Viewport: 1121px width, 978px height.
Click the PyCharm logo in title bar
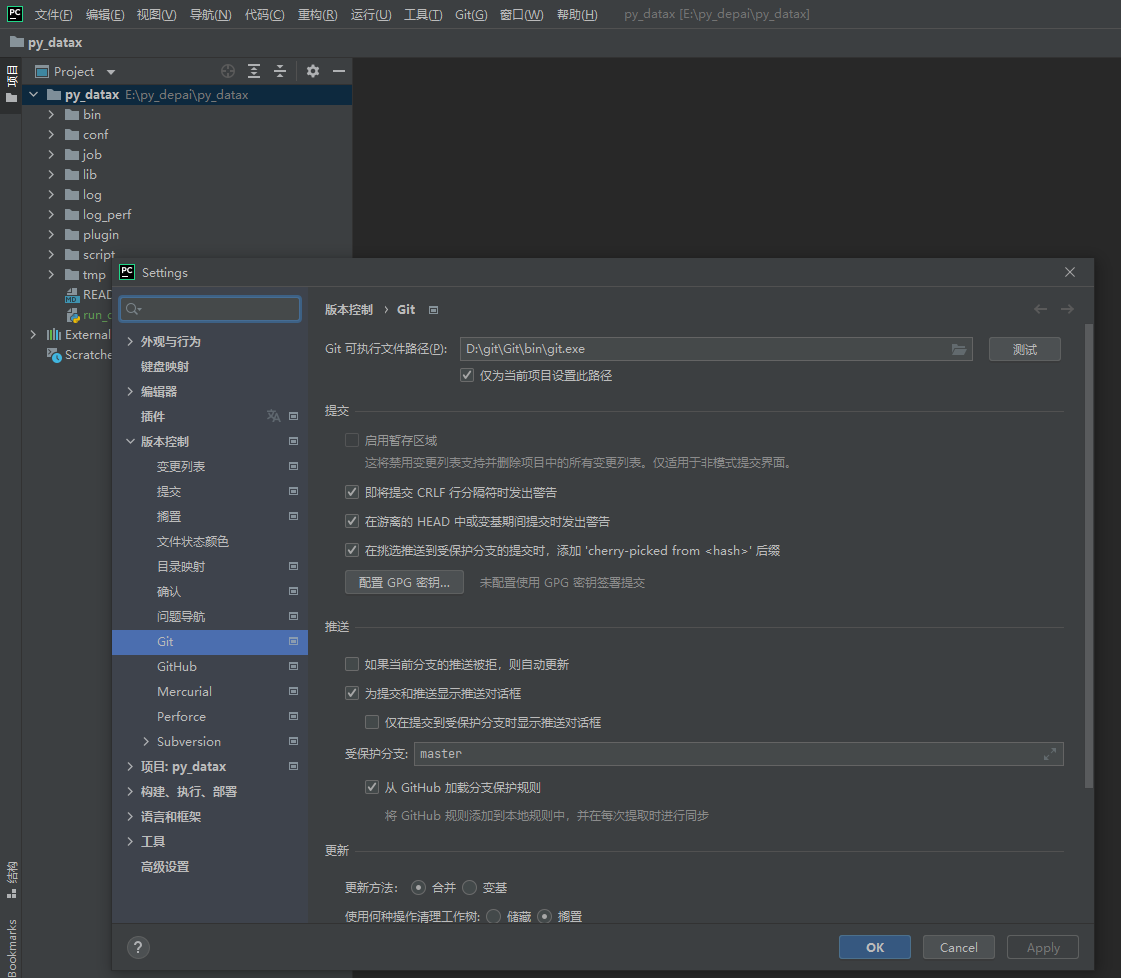(15, 14)
